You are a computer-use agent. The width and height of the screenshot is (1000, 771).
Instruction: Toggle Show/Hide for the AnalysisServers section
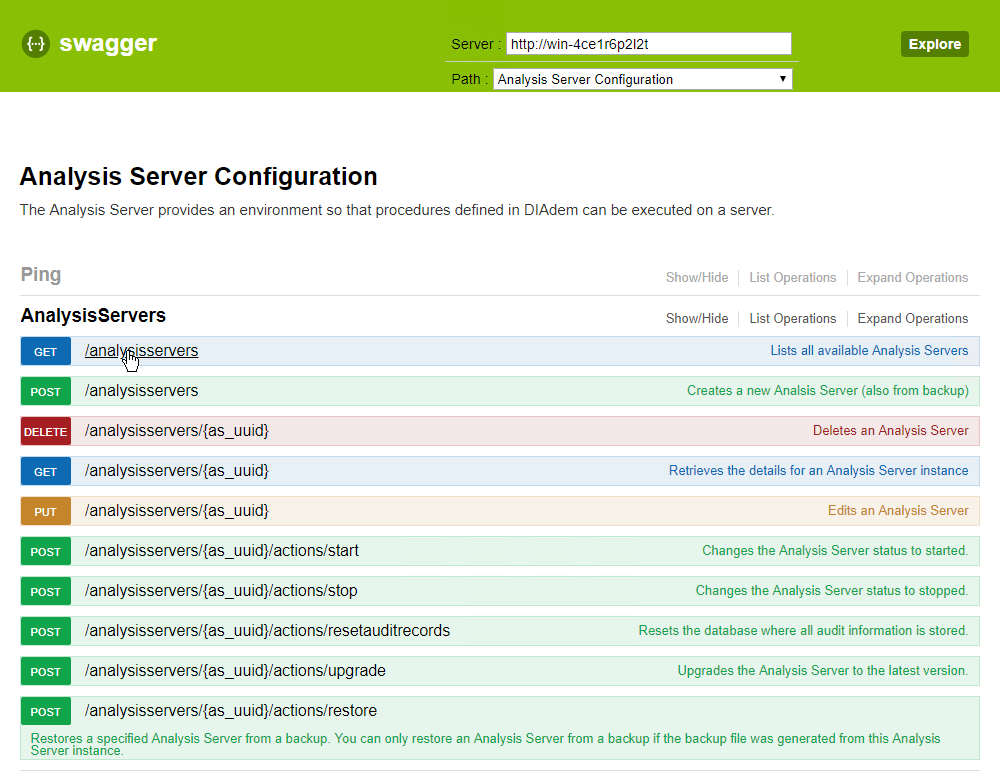point(696,319)
